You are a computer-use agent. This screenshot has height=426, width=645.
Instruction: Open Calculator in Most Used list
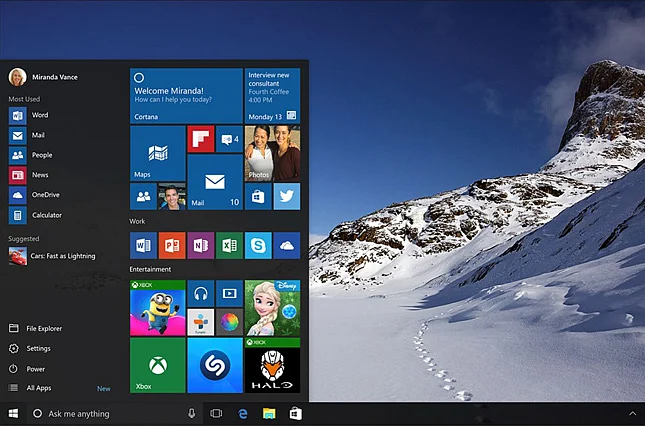35,215
